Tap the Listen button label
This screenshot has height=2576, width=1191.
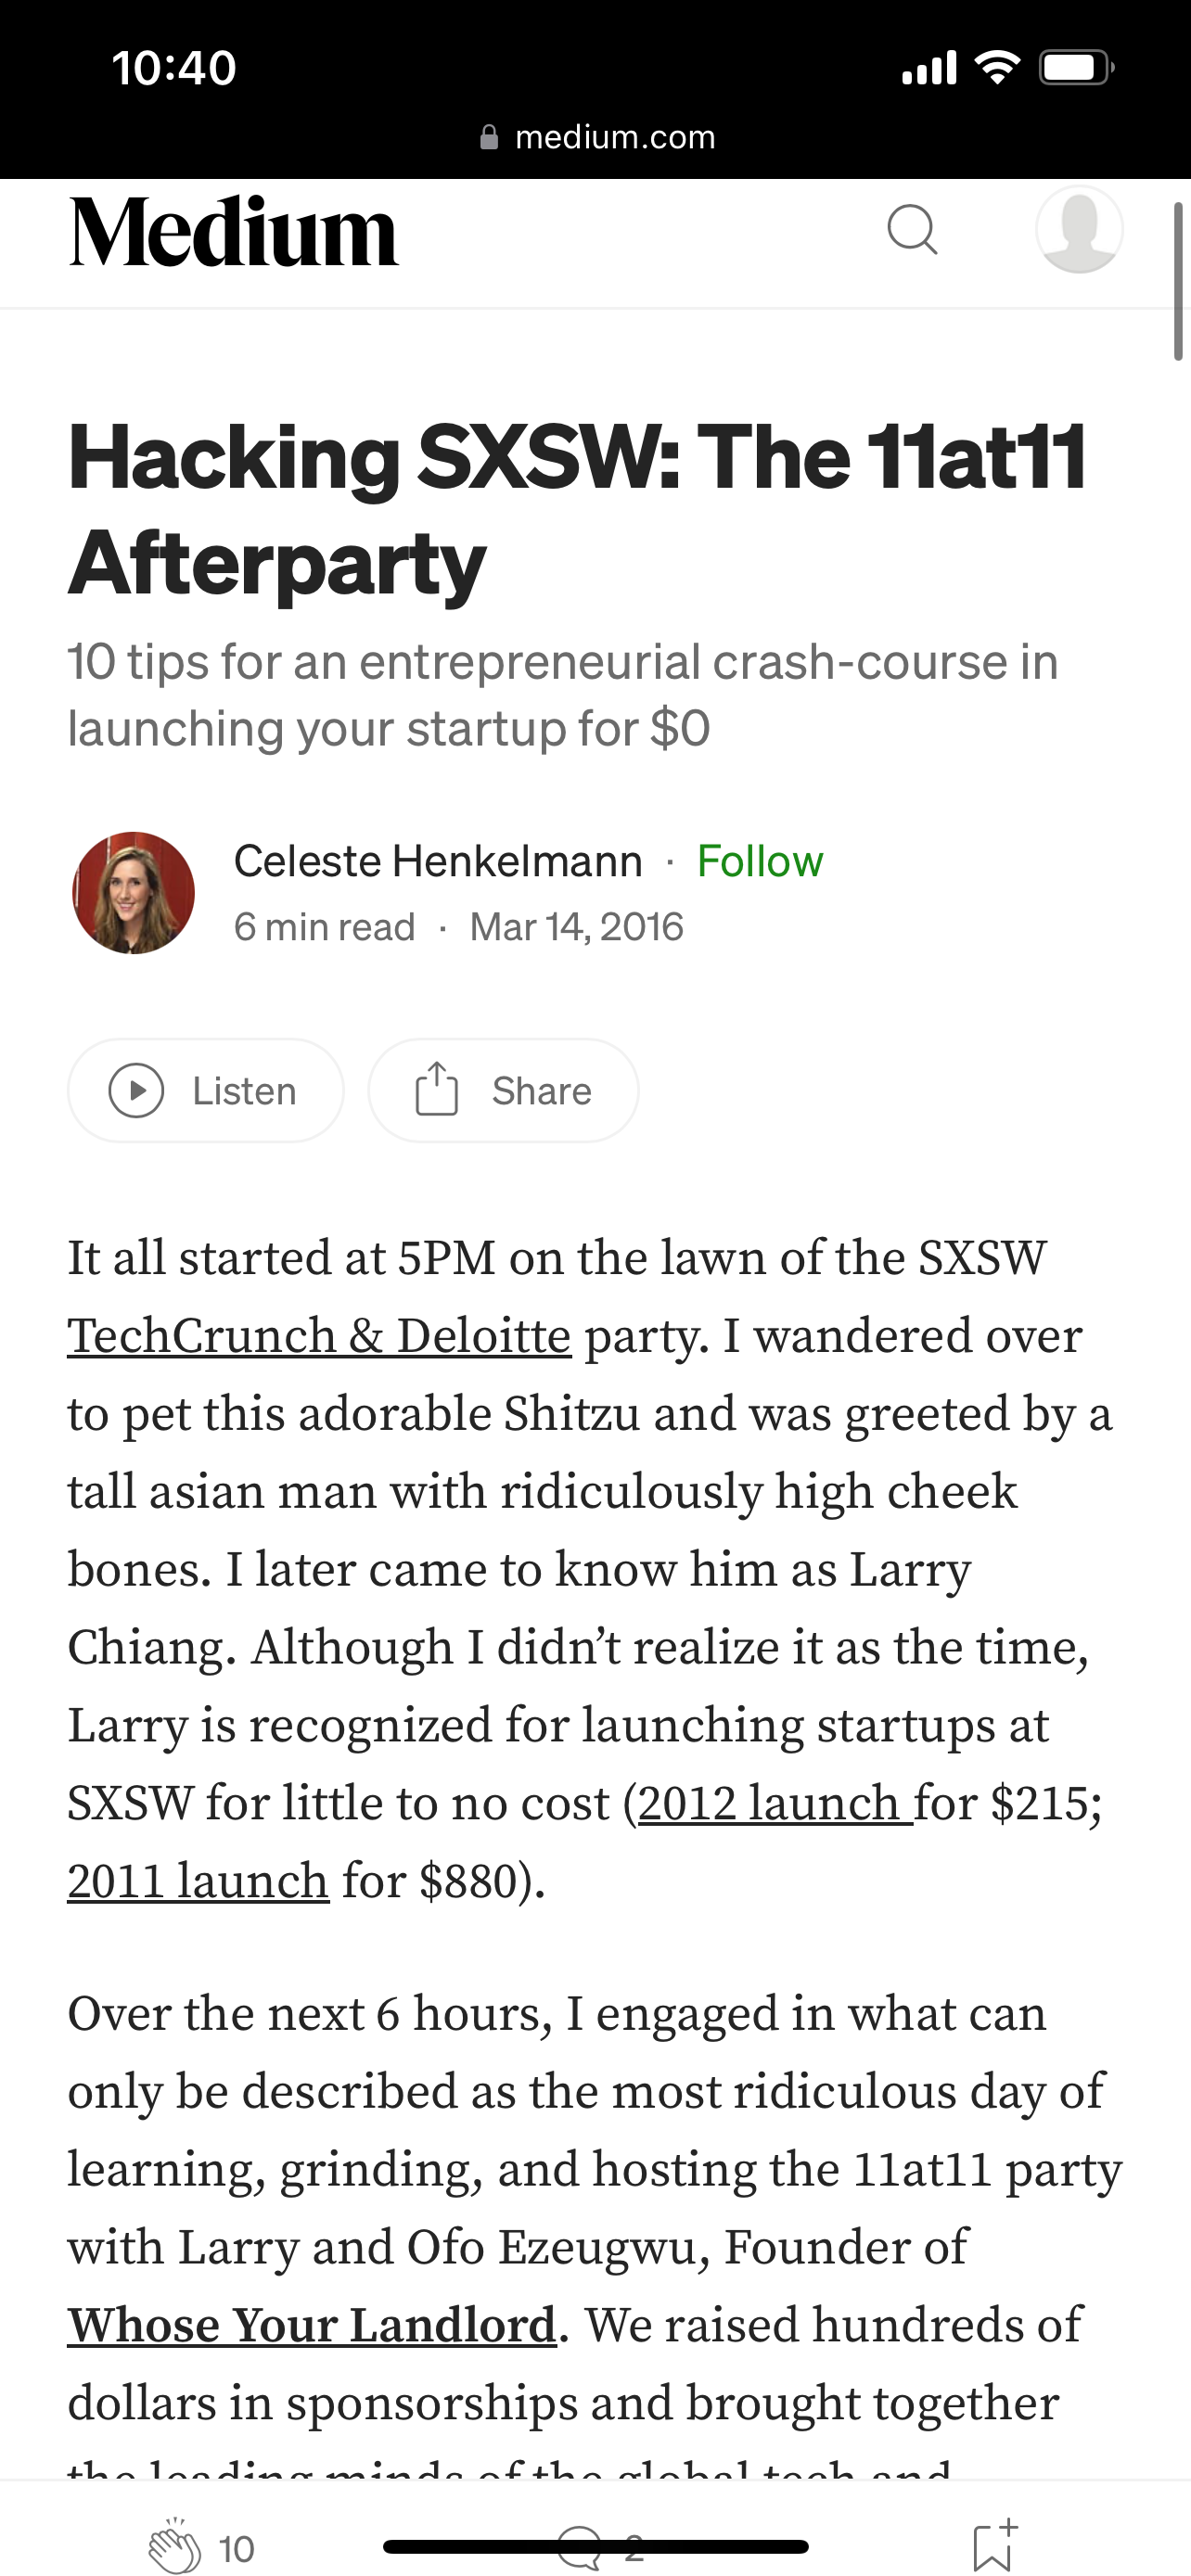(x=244, y=1091)
